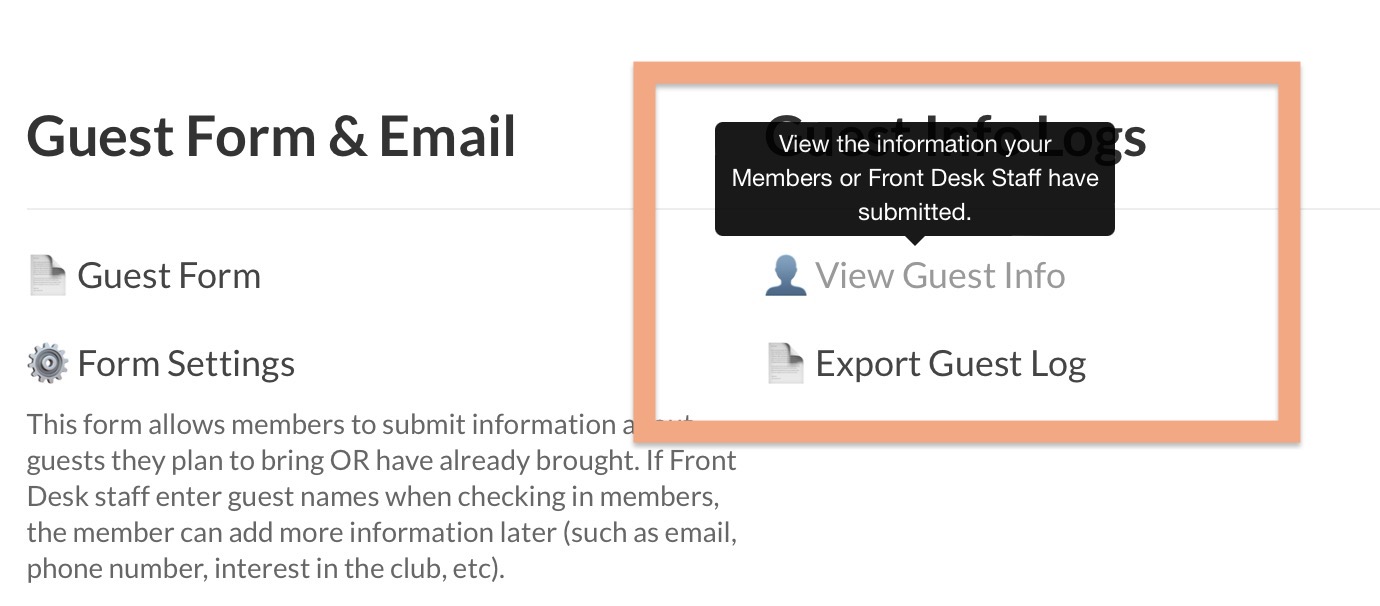
Task: Click the partially hidden "Guest Info Logs" heading
Action: pyautogui.click(x=1130, y=137)
